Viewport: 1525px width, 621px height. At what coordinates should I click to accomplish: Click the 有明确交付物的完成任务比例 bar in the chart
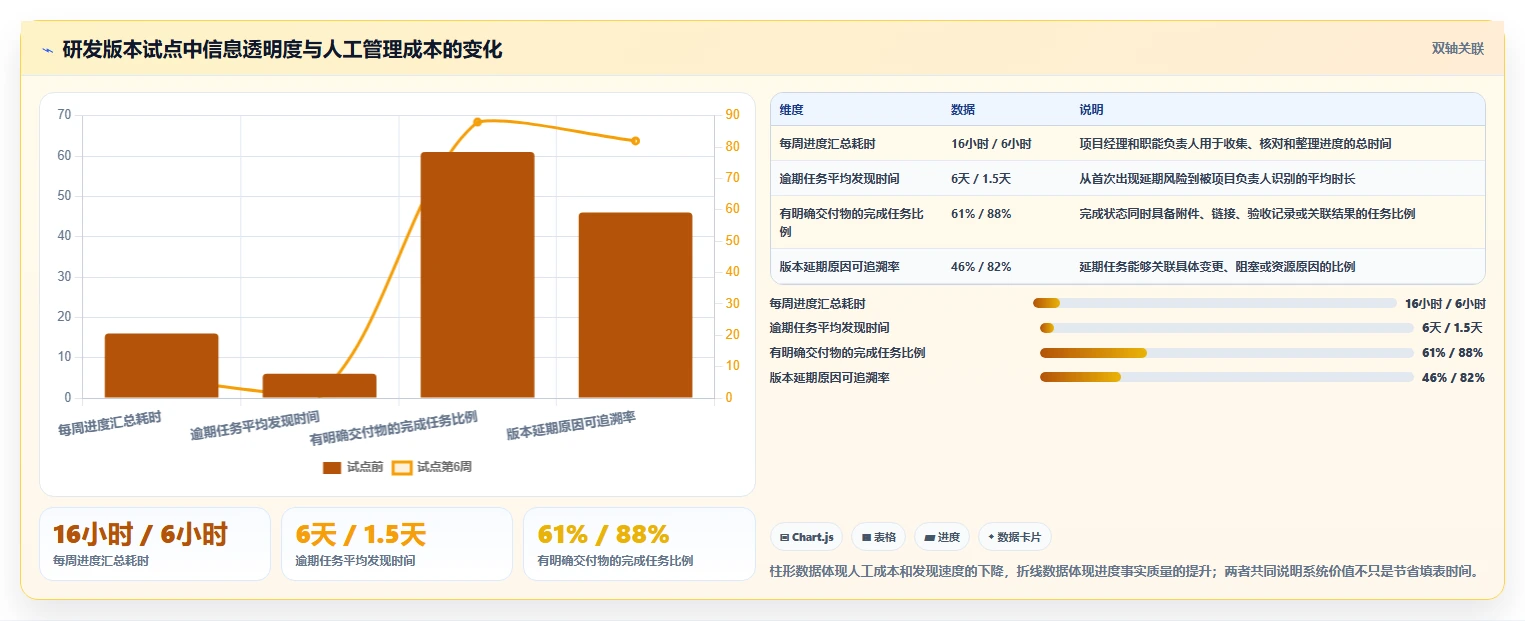tap(477, 275)
